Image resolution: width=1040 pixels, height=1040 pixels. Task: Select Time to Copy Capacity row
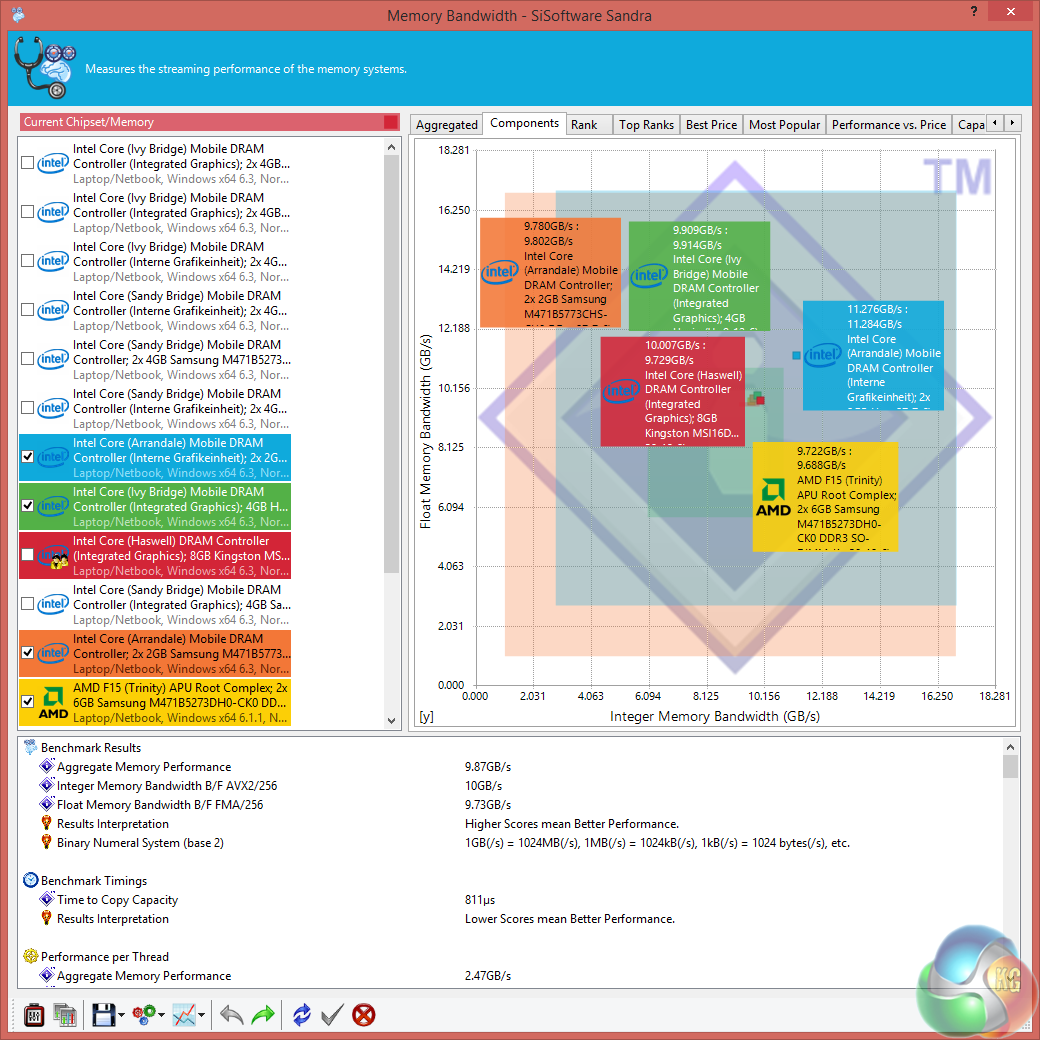click(512, 899)
